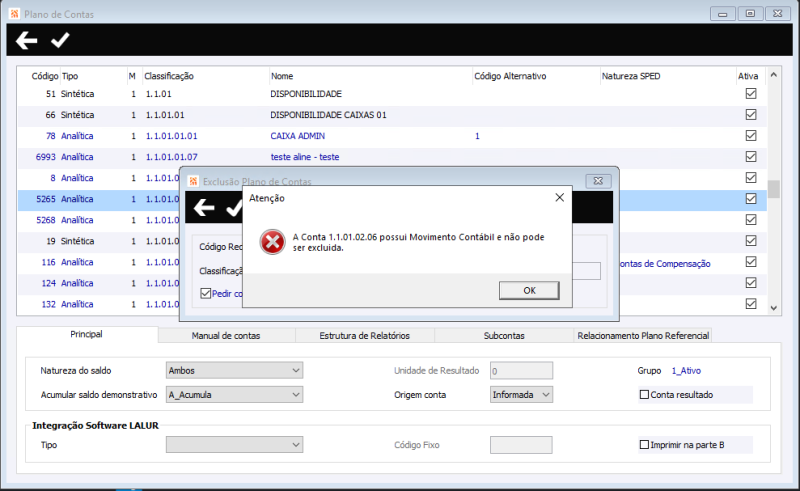Click the account grid's vertical scrollbar thumb
This screenshot has width=800, height=491.
(x=773, y=189)
